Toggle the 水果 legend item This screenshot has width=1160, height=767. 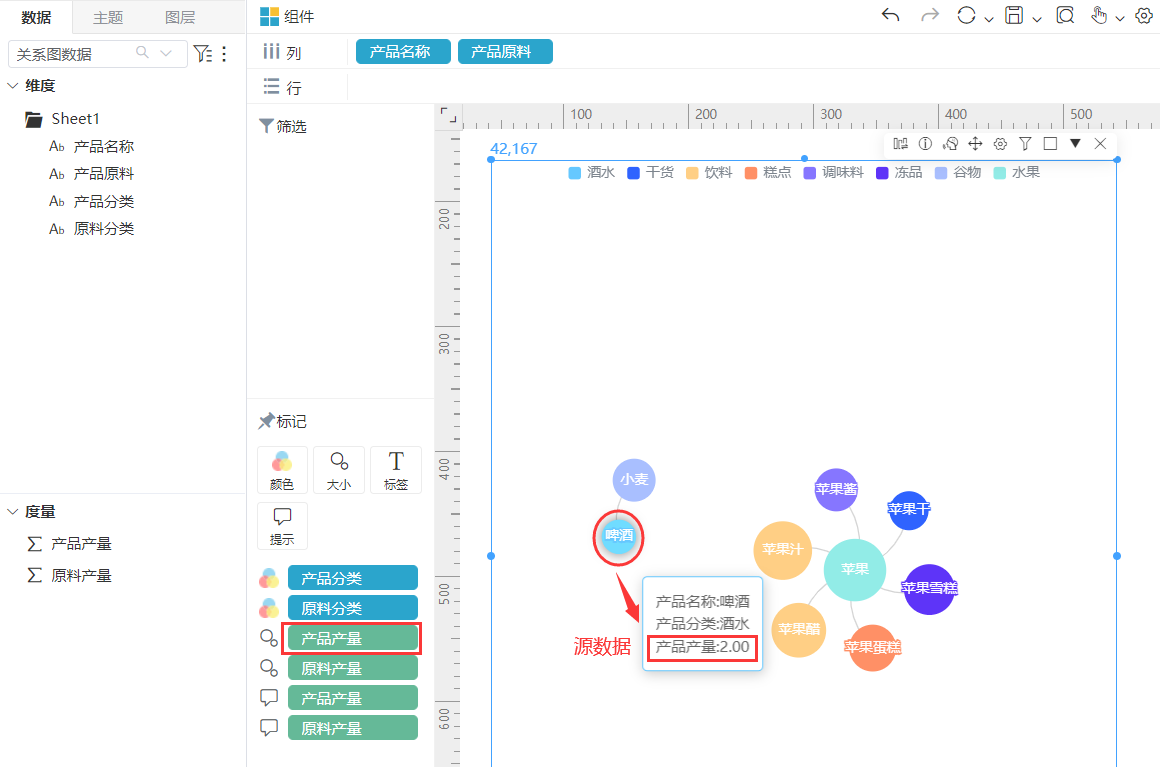(x=1016, y=172)
